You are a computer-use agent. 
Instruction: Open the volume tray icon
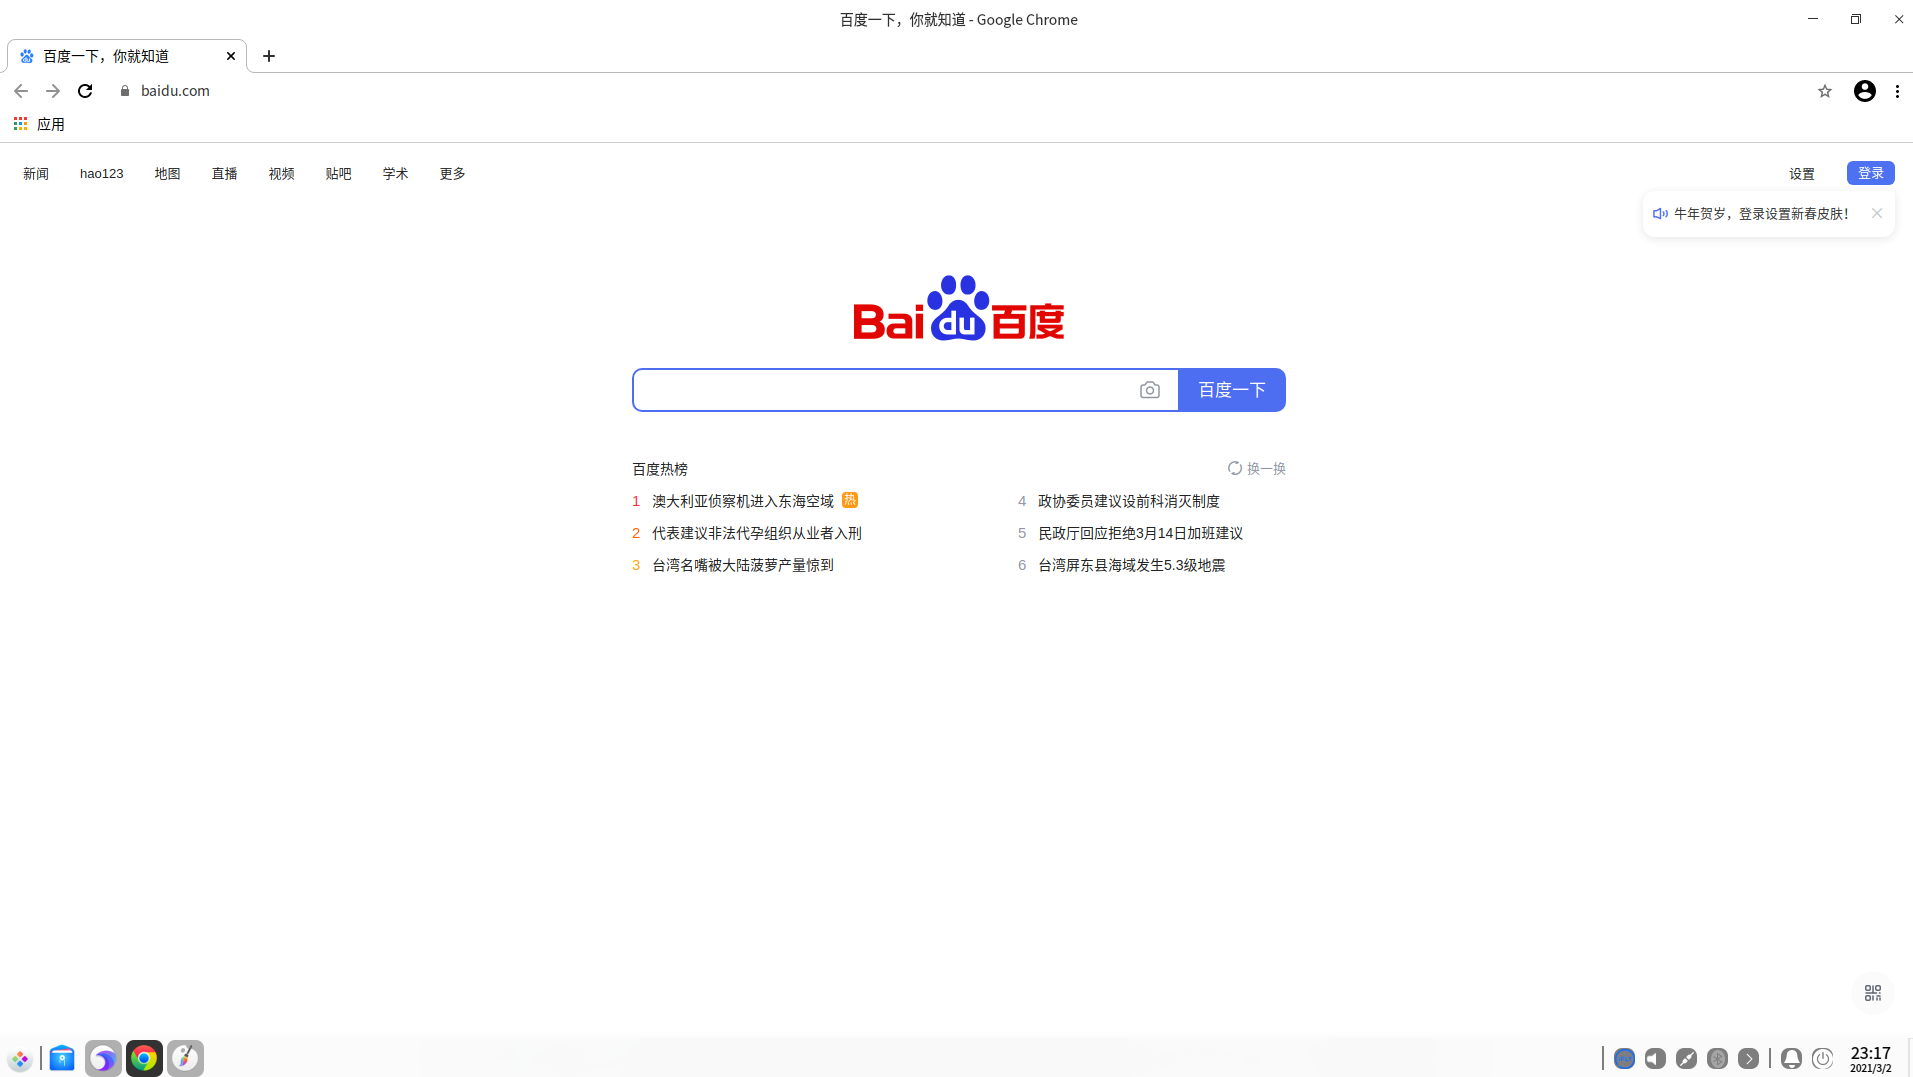[x=1655, y=1058]
